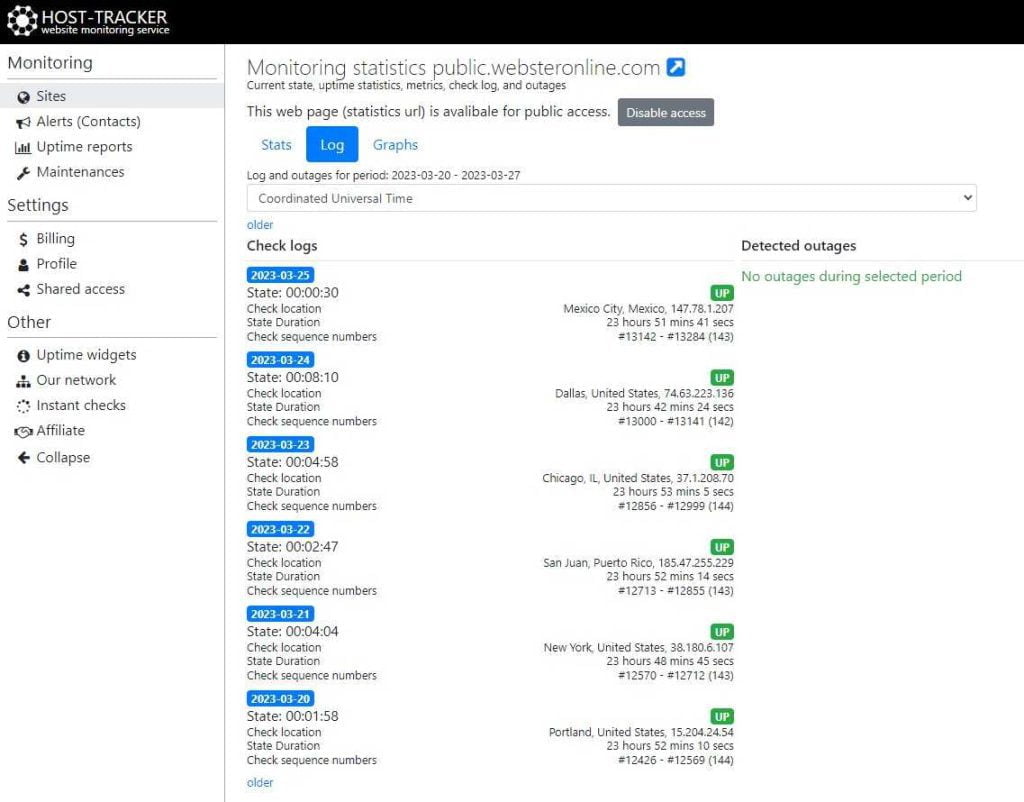Viewport: 1024px width, 802px height.
Task: Select the active Log tab
Action: pyautogui.click(x=332, y=145)
